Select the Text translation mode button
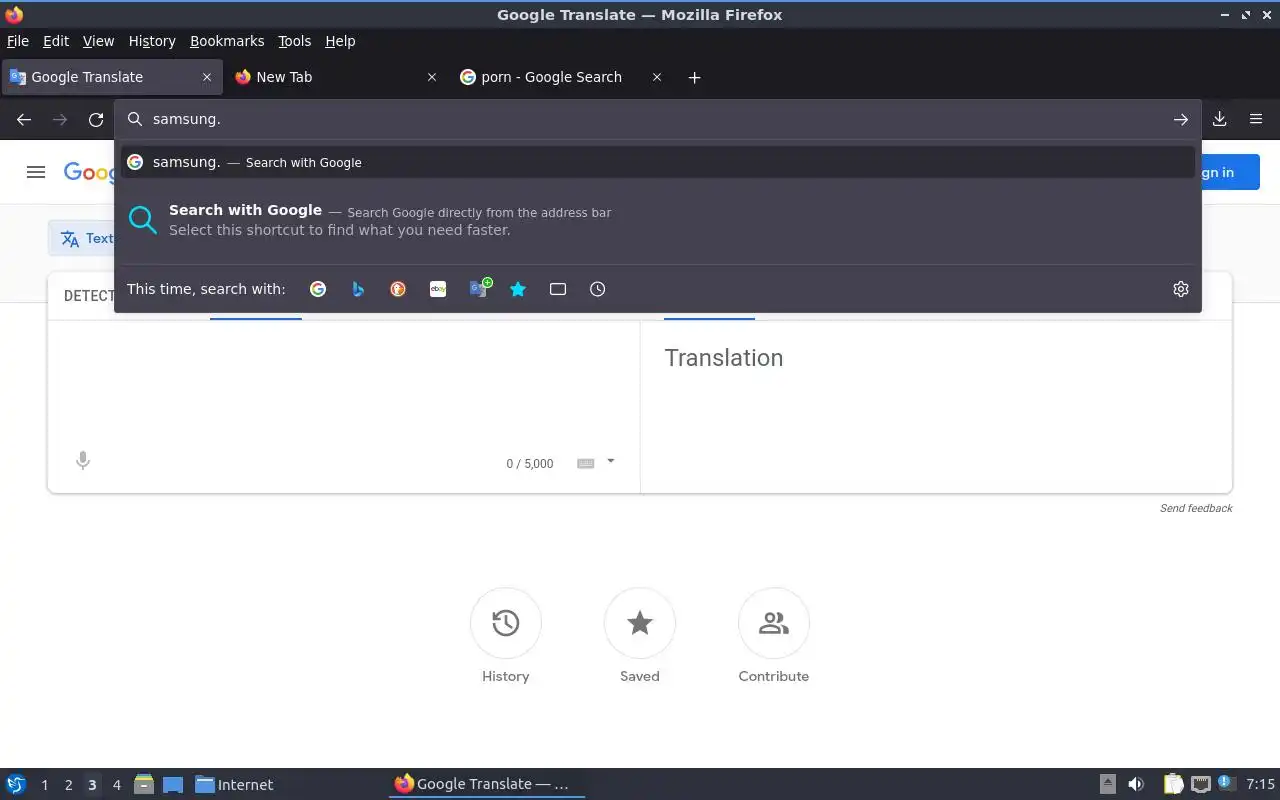1280x800 pixels. click(x=86, y=238)
